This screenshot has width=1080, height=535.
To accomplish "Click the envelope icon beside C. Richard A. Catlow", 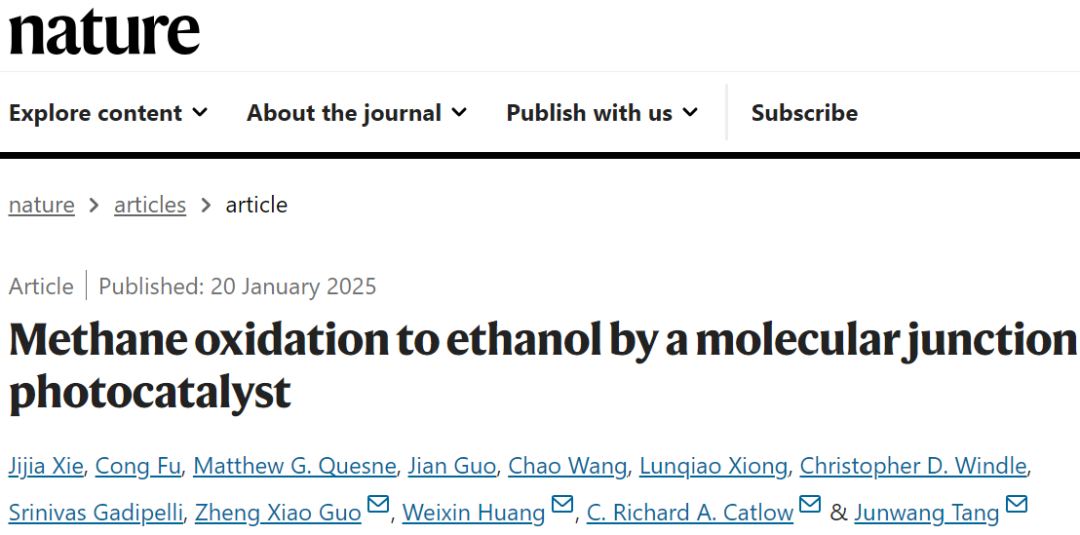I will pyautogui.click(x=810, y=505).
